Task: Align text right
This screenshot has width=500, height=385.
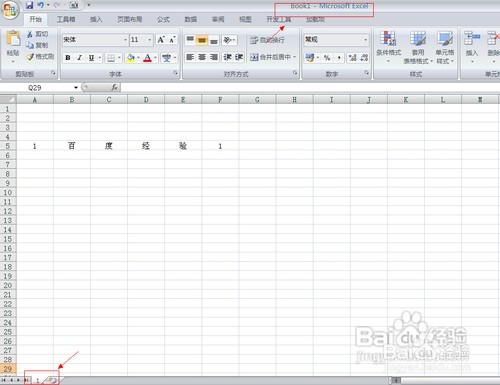Action: click(x=214, y=57)
